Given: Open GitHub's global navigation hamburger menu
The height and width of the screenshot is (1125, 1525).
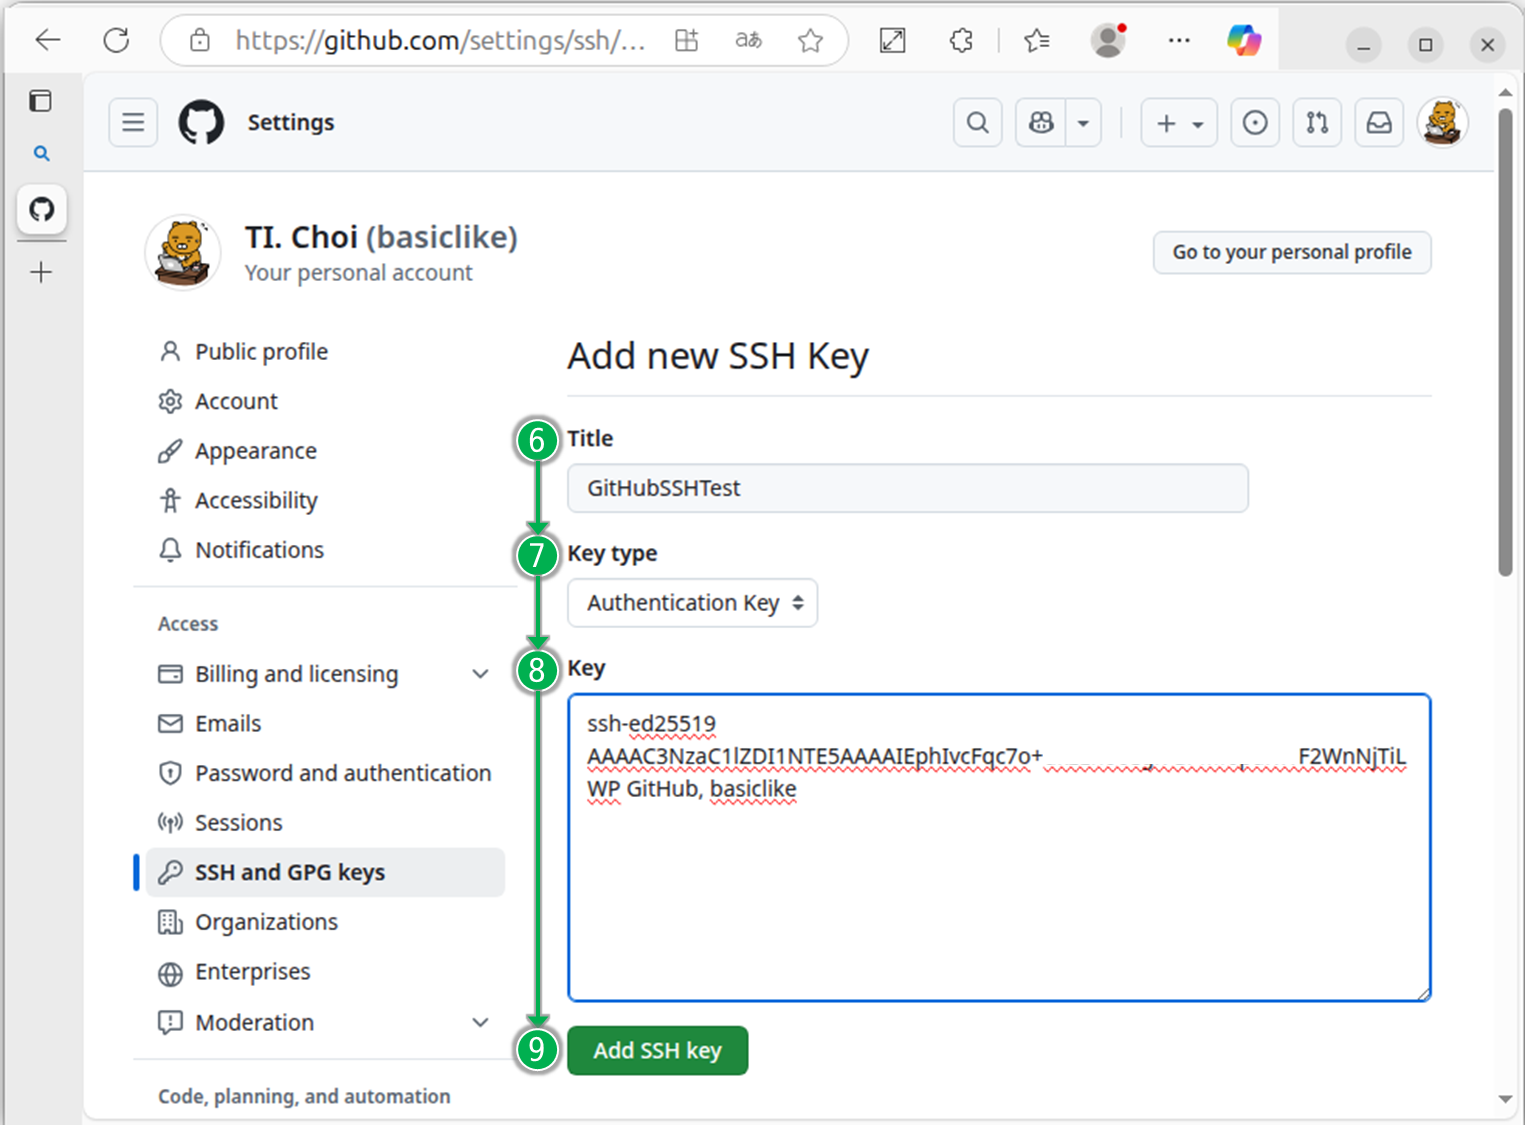Looking at the screenshot, I should coord(133,122).
